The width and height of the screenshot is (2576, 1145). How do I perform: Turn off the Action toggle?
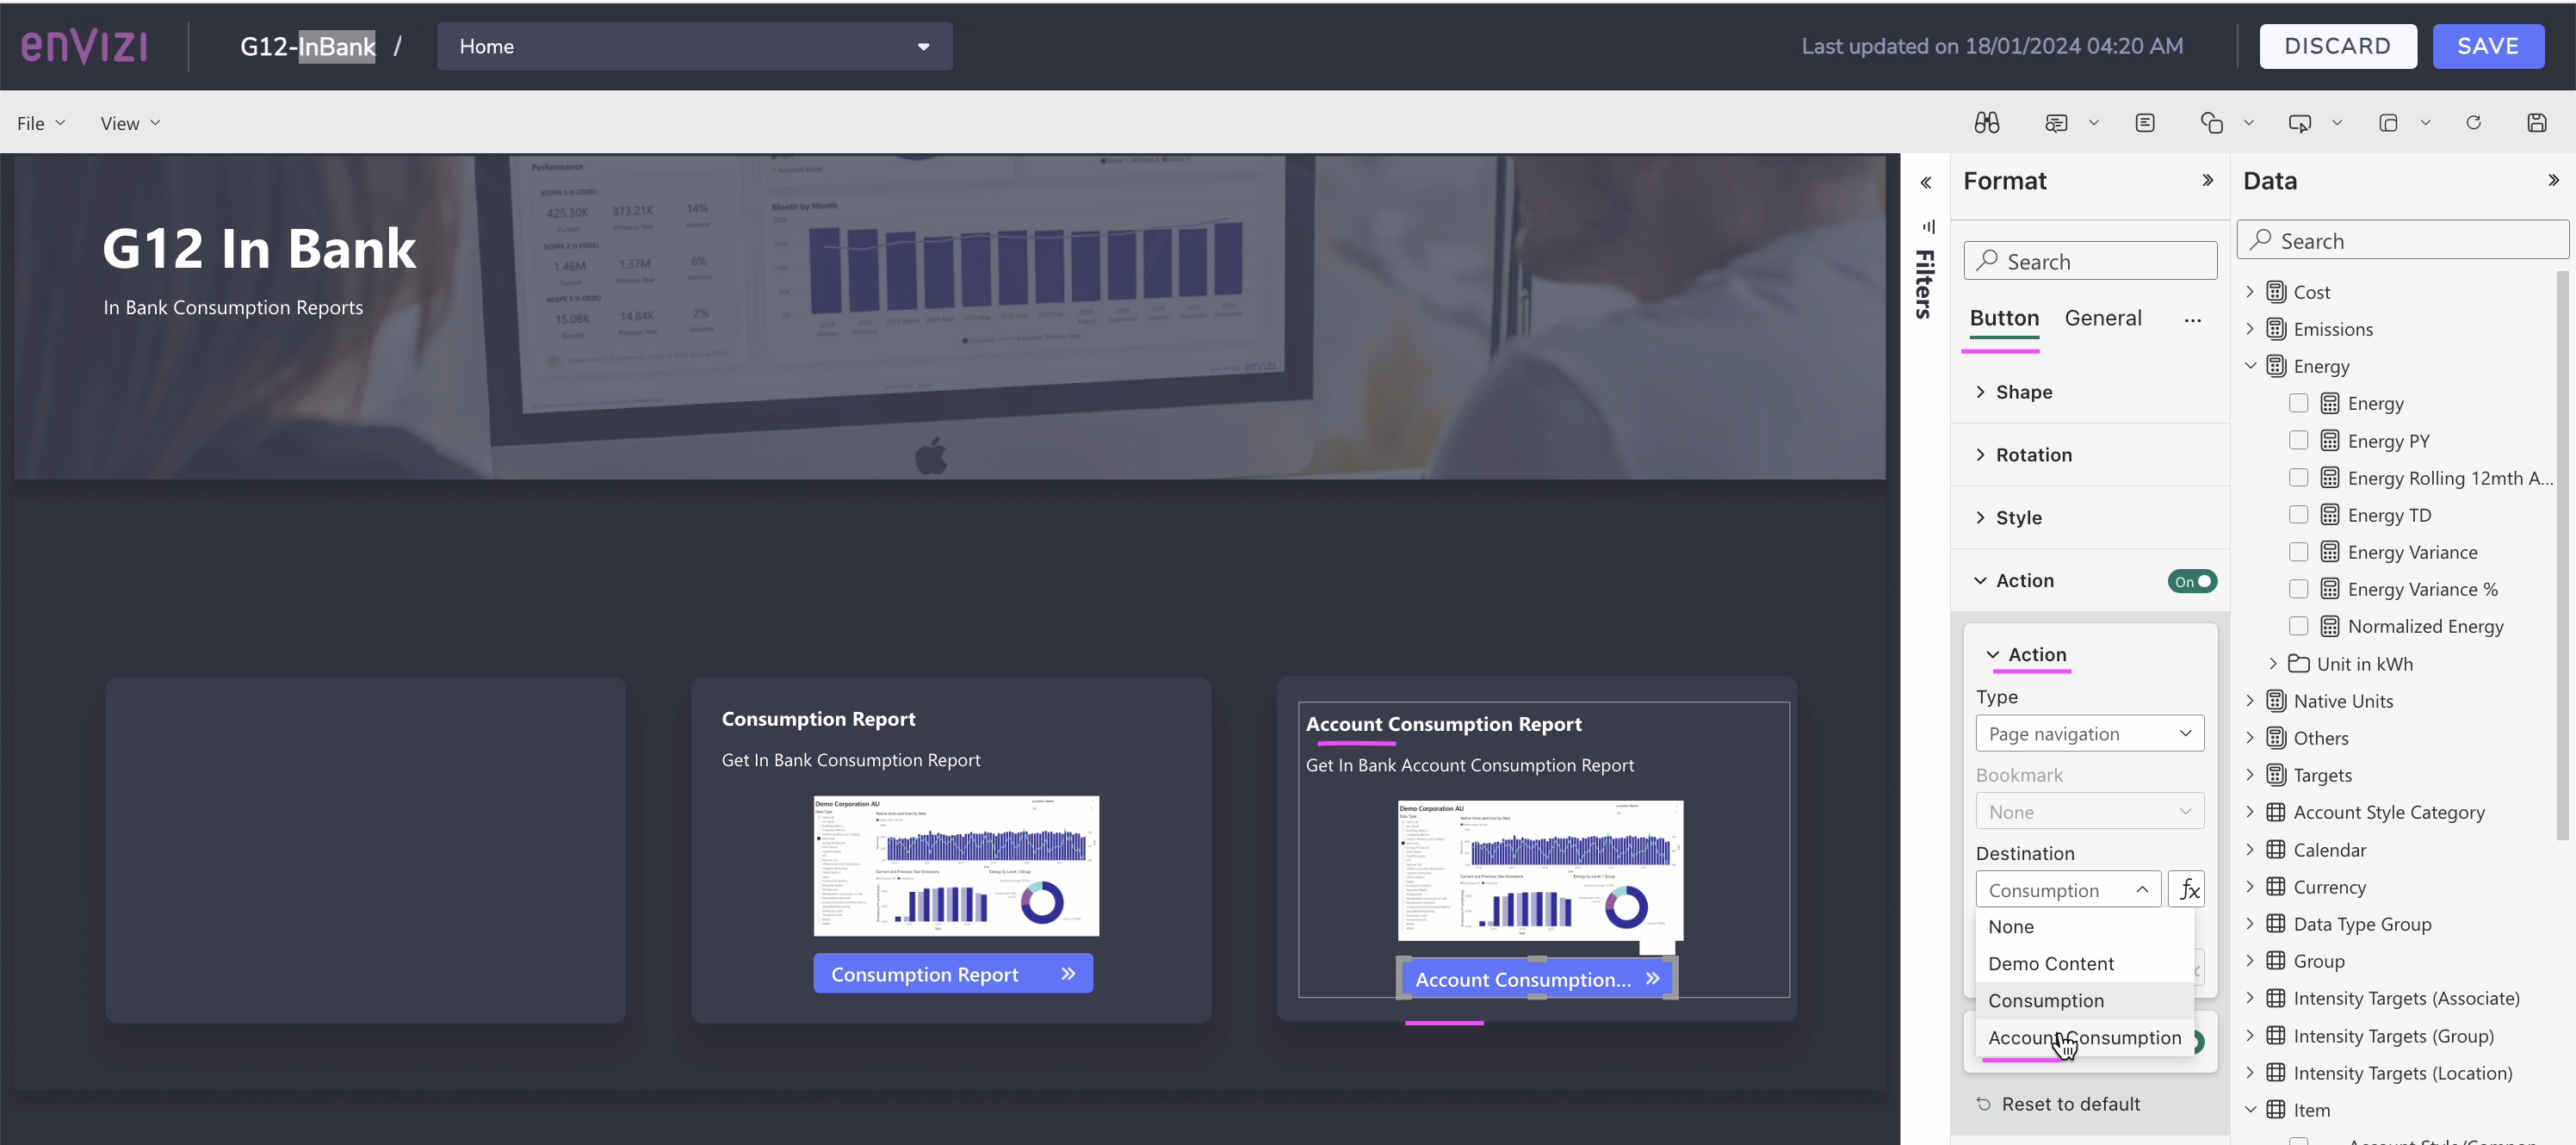click(x=2192, y=581)
